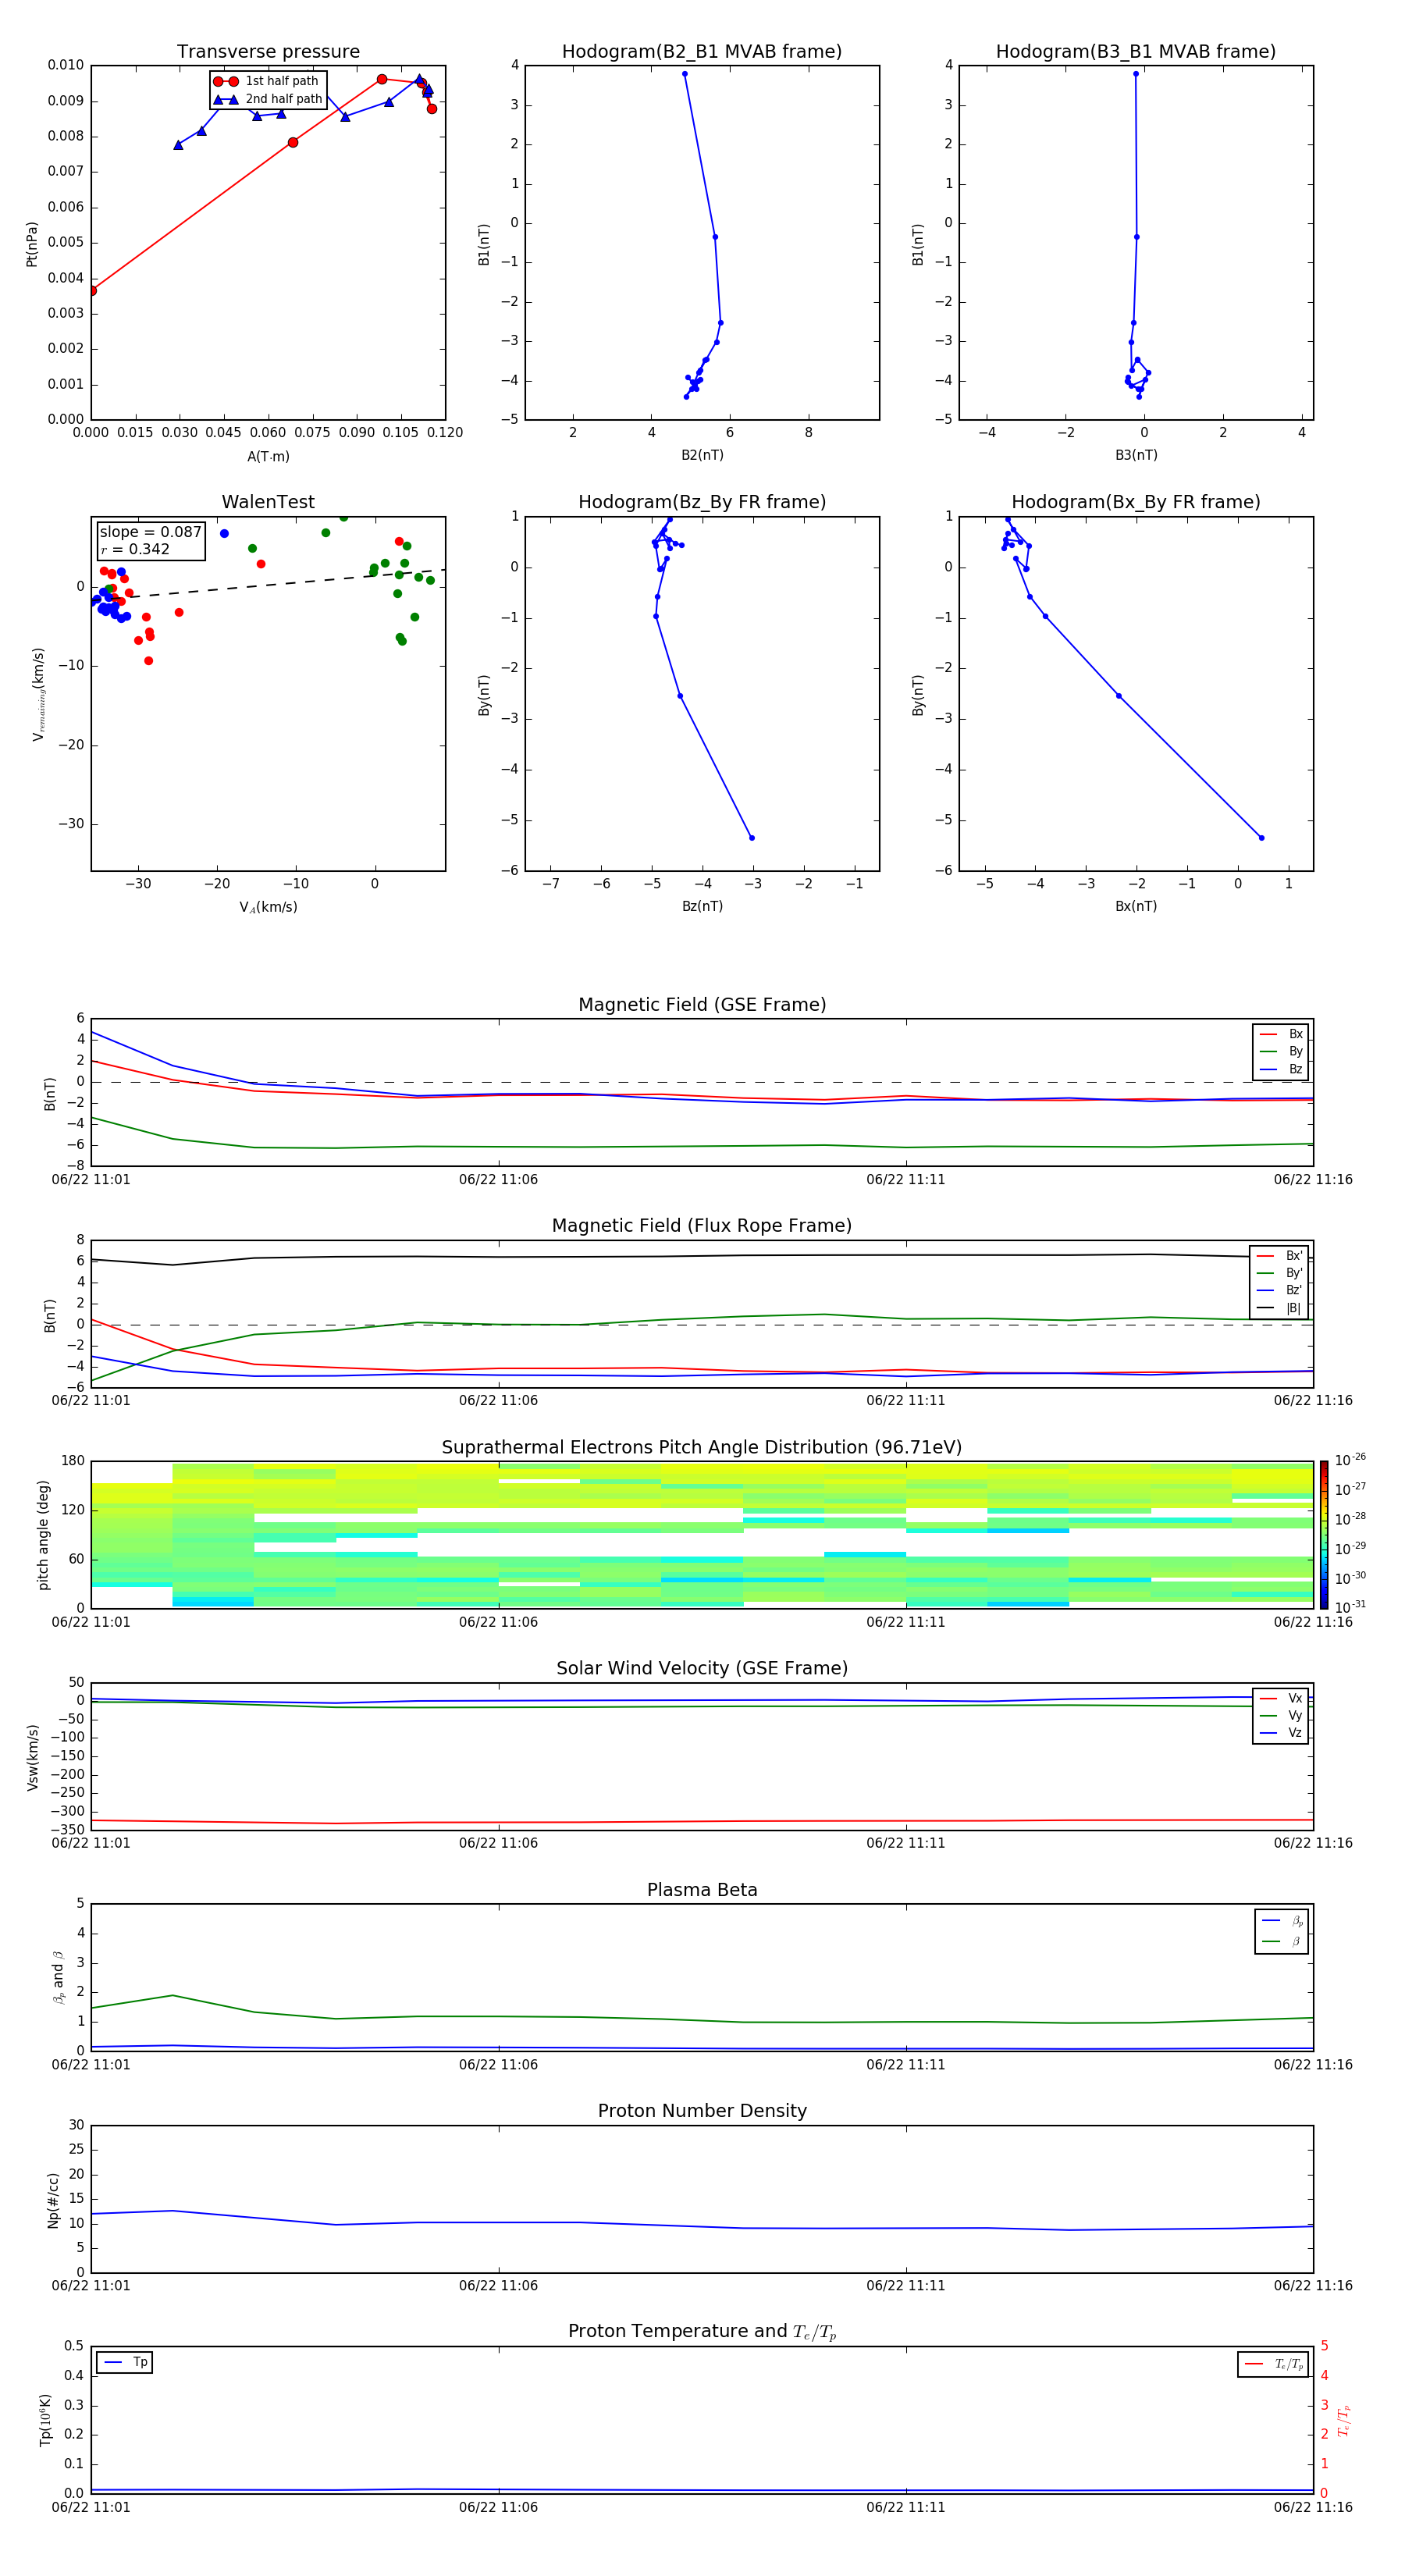Click 'pitch angle (deg)' axis label
The image size is (1405, 2576).
point(44,1535)
